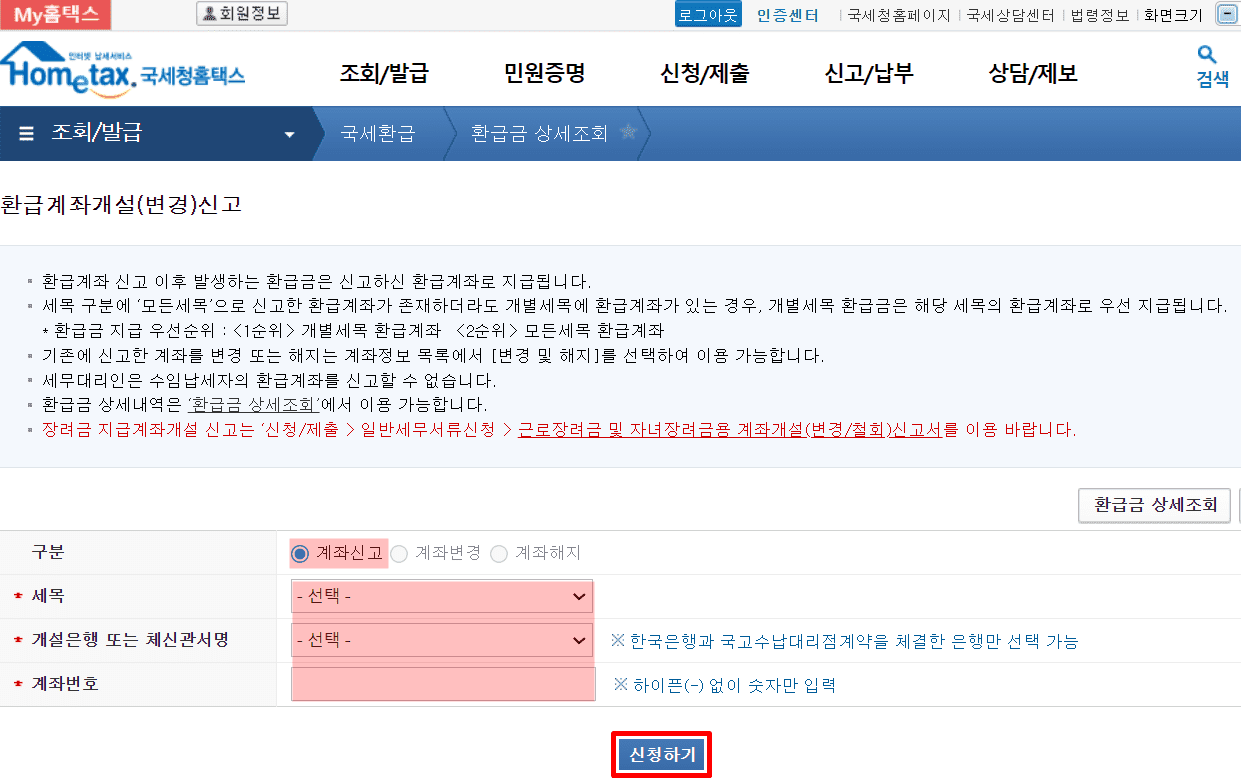The width and height of the screenshot is (1241, 781).
Task: Open the 개설은행 또는 체신관서명 dropdown
Action: tap(441, 640)
